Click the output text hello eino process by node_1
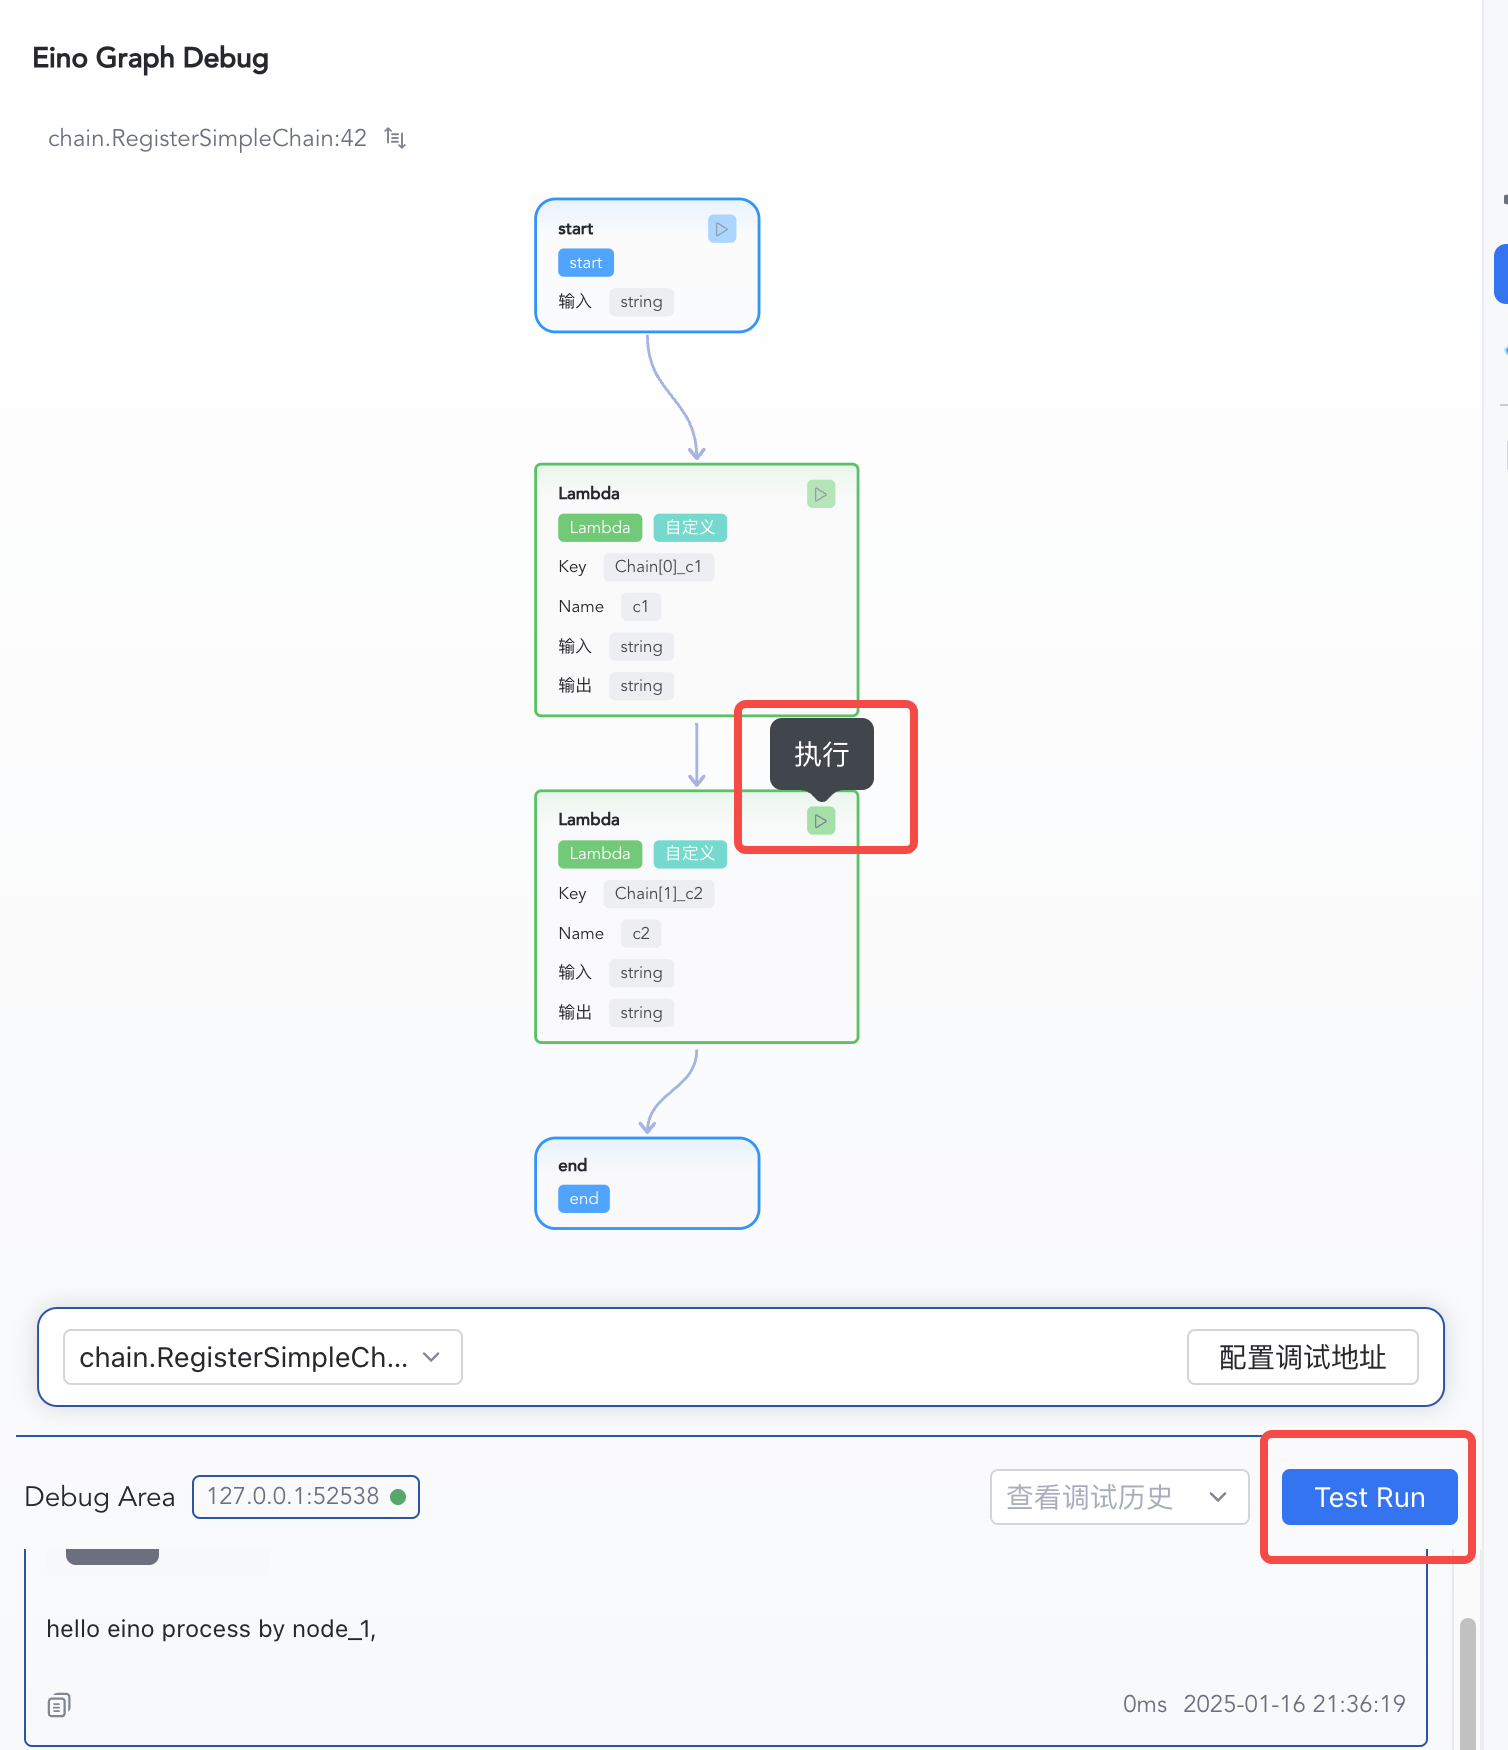 coord(211,1629)
